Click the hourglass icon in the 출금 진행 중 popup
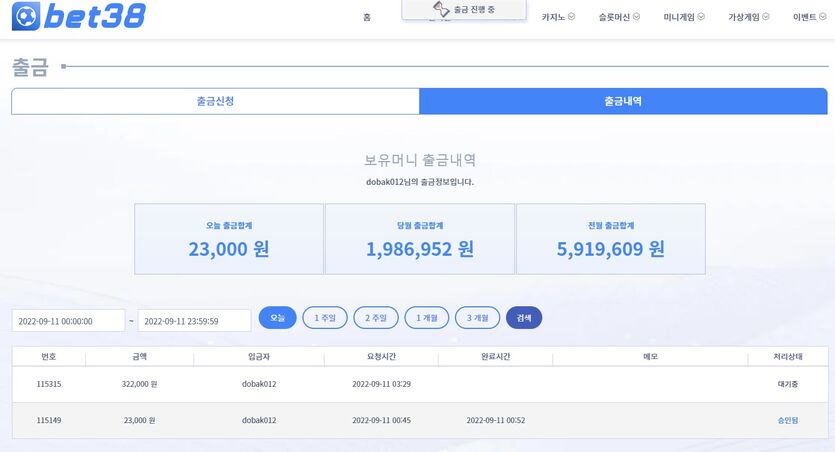Image resolution: width=835 pixels, height=452 pixels. click(441, 9)
